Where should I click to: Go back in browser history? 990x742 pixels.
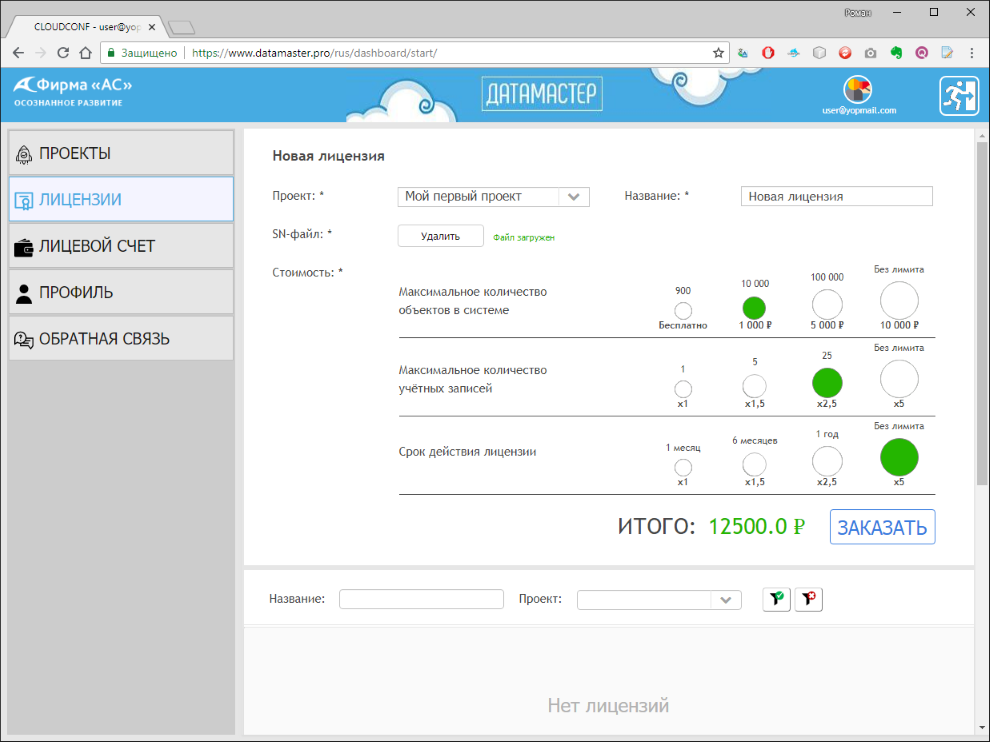pyautogui.click(x=18, y=53)
